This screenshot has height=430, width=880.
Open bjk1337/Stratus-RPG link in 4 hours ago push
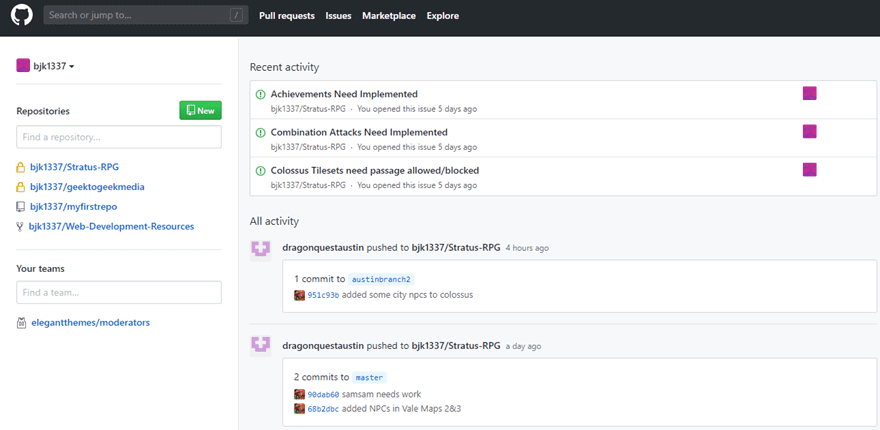(456, 248)
